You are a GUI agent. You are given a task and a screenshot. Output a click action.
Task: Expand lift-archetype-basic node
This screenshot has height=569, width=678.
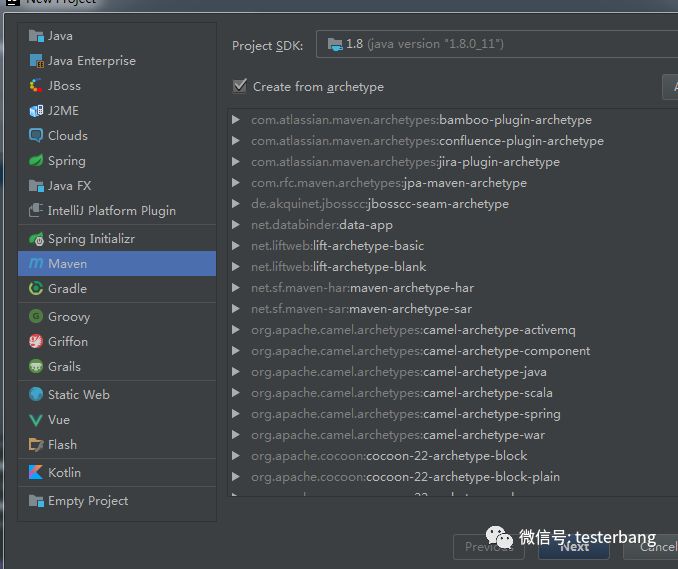(x=236, y=246)
